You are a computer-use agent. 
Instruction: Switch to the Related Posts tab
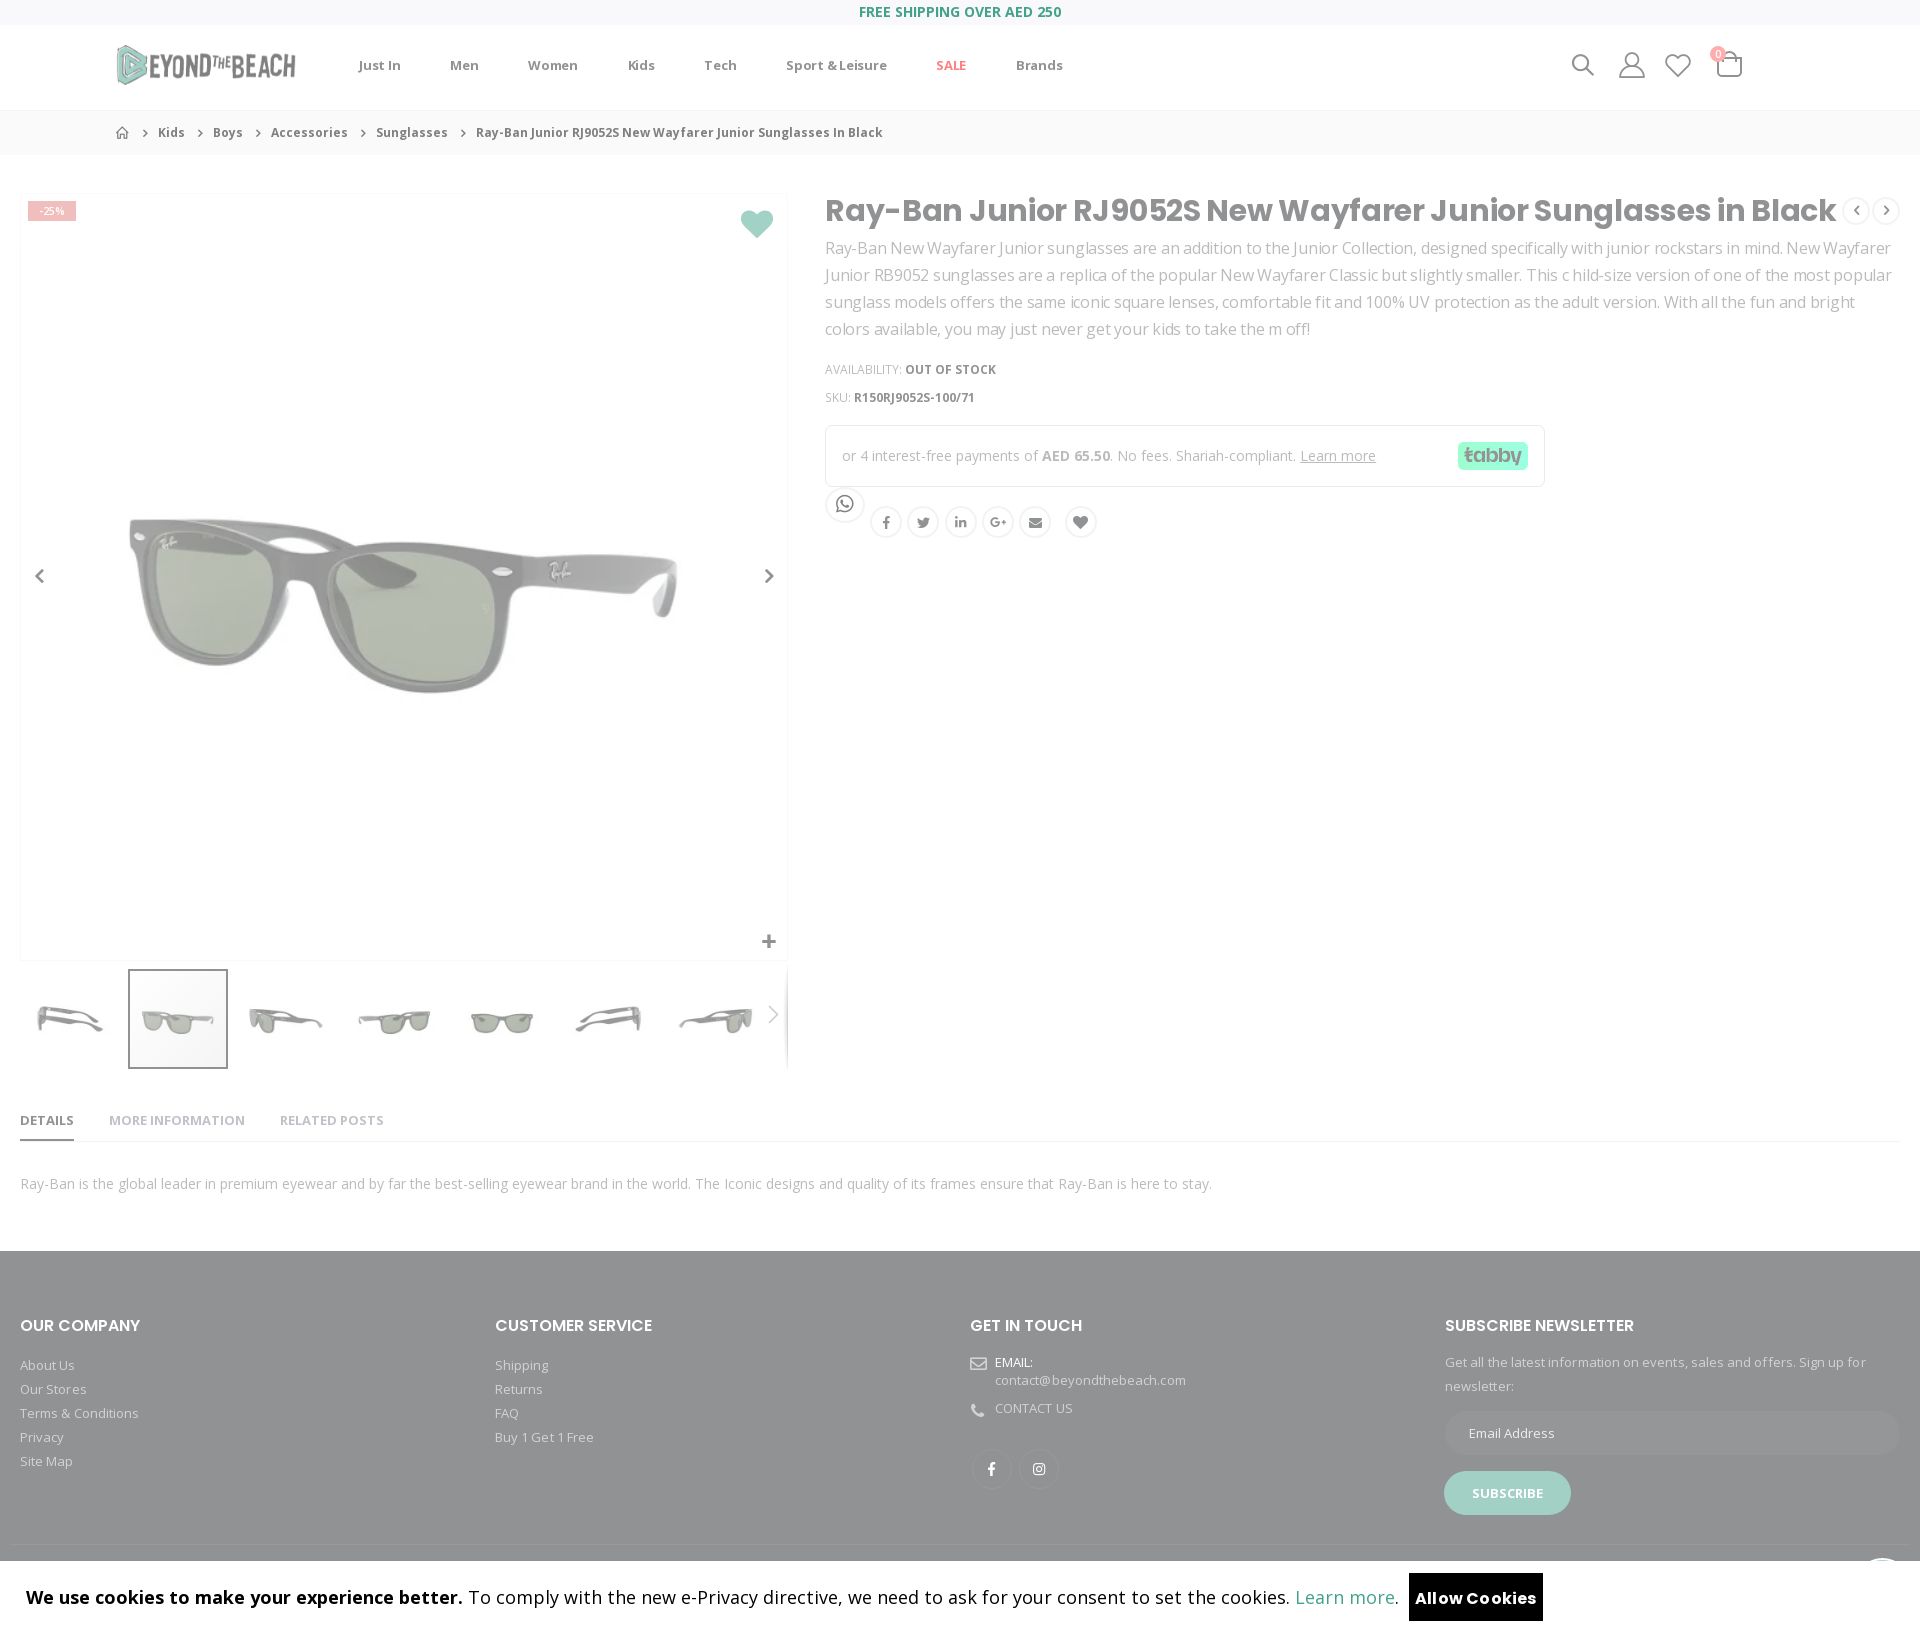point(332,1120)
